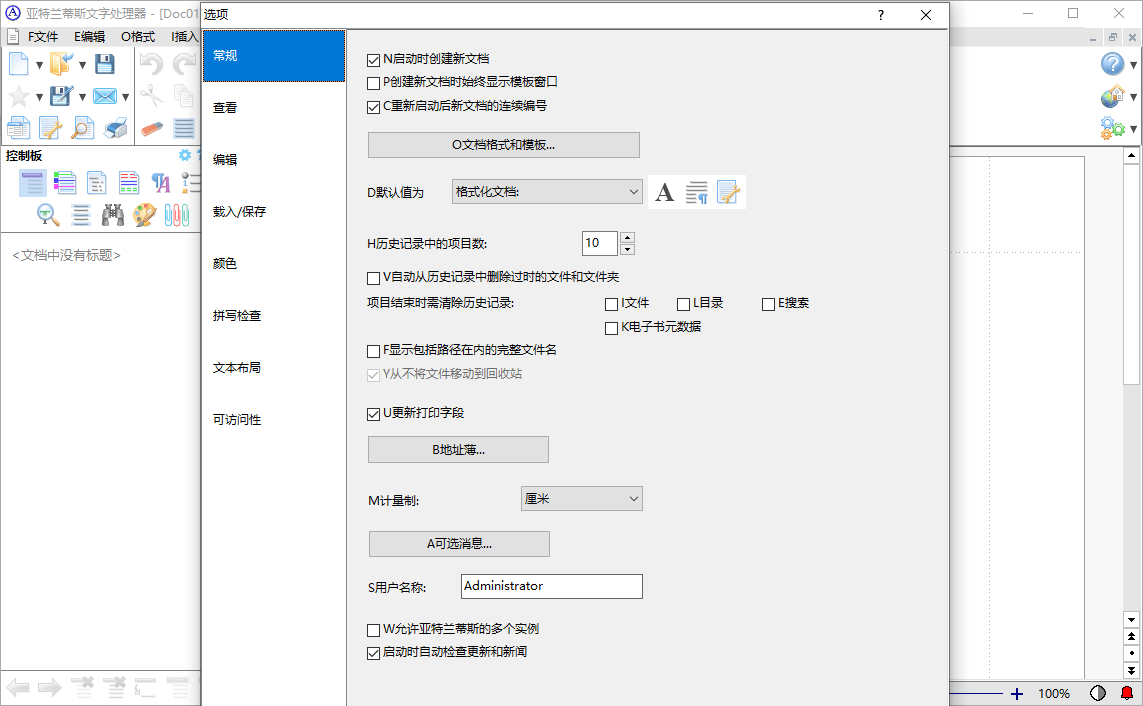This screenshot has height=706, width=1143.
Task: Open the paragraph settings icon next to font icon
Action: pos(696,192)
